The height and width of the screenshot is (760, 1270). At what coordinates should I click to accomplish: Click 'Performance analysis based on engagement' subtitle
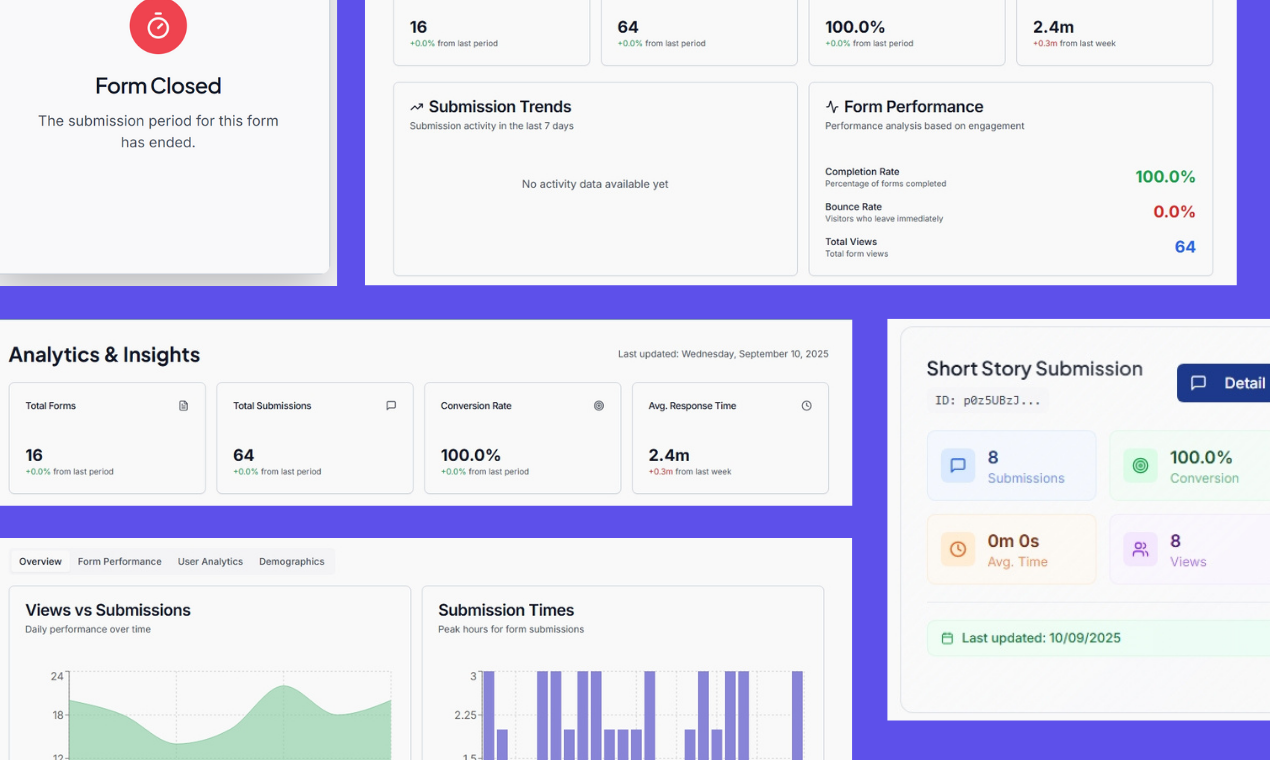pos(925,126)
